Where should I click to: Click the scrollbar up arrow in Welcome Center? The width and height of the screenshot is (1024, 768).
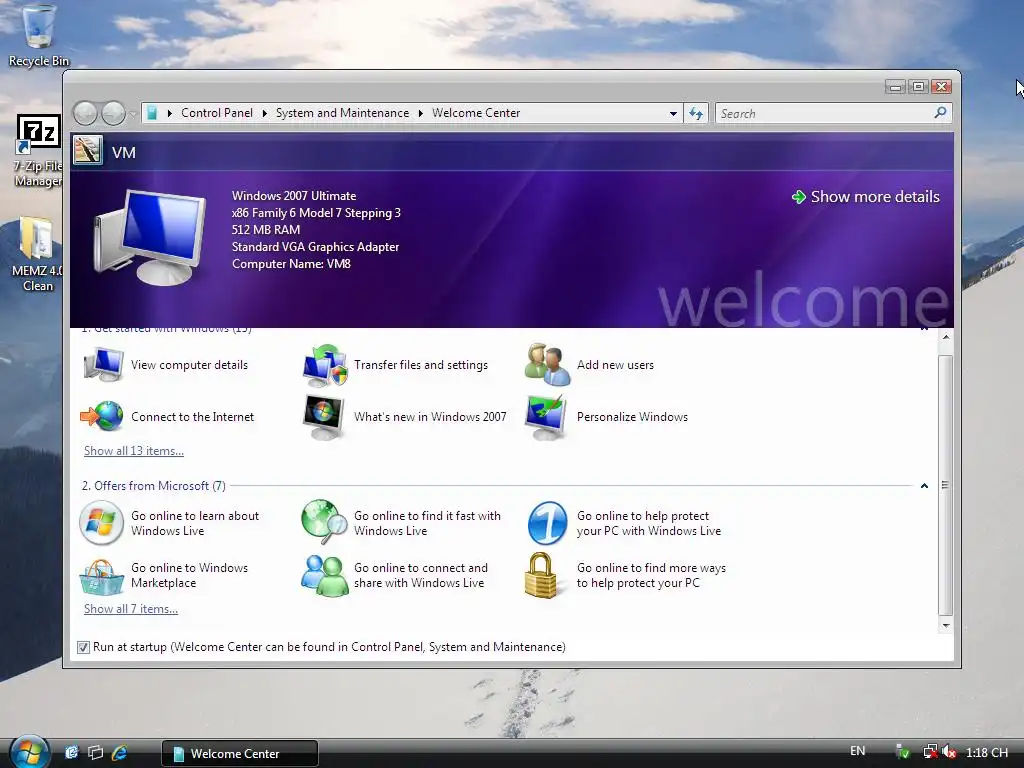tap(946, 337)
